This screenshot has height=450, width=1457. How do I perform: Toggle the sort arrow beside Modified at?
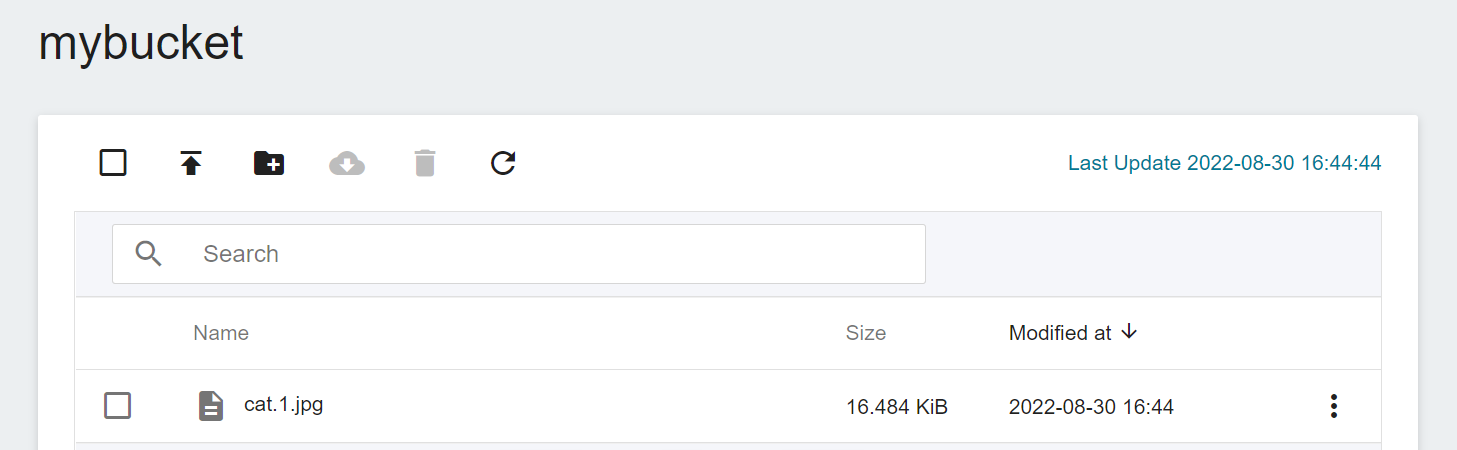tap(1129, 332)
